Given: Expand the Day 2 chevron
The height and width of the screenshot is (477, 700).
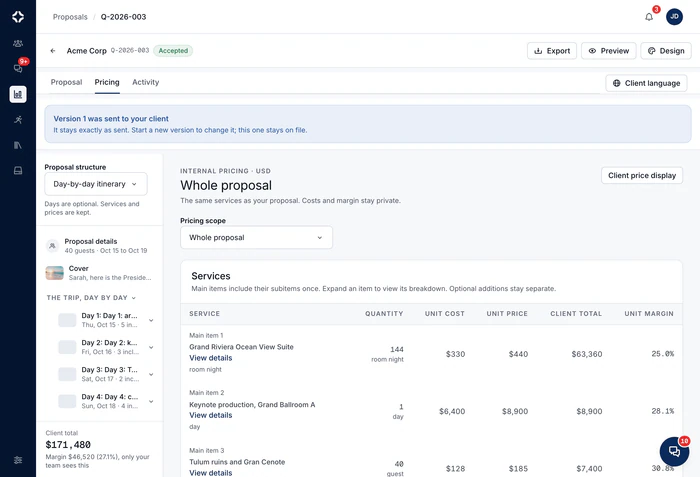Looking at the screenshot, I should coord(151,347).
